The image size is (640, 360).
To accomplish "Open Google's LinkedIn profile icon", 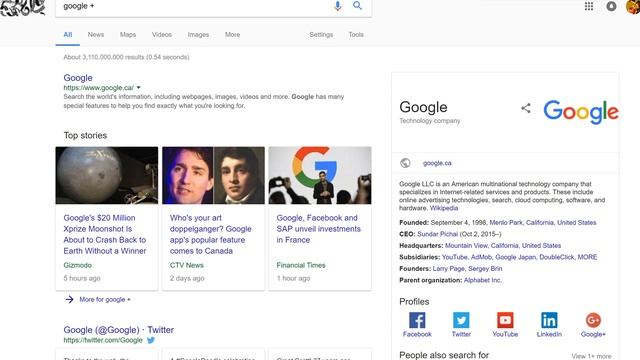I will coord(549,320).
